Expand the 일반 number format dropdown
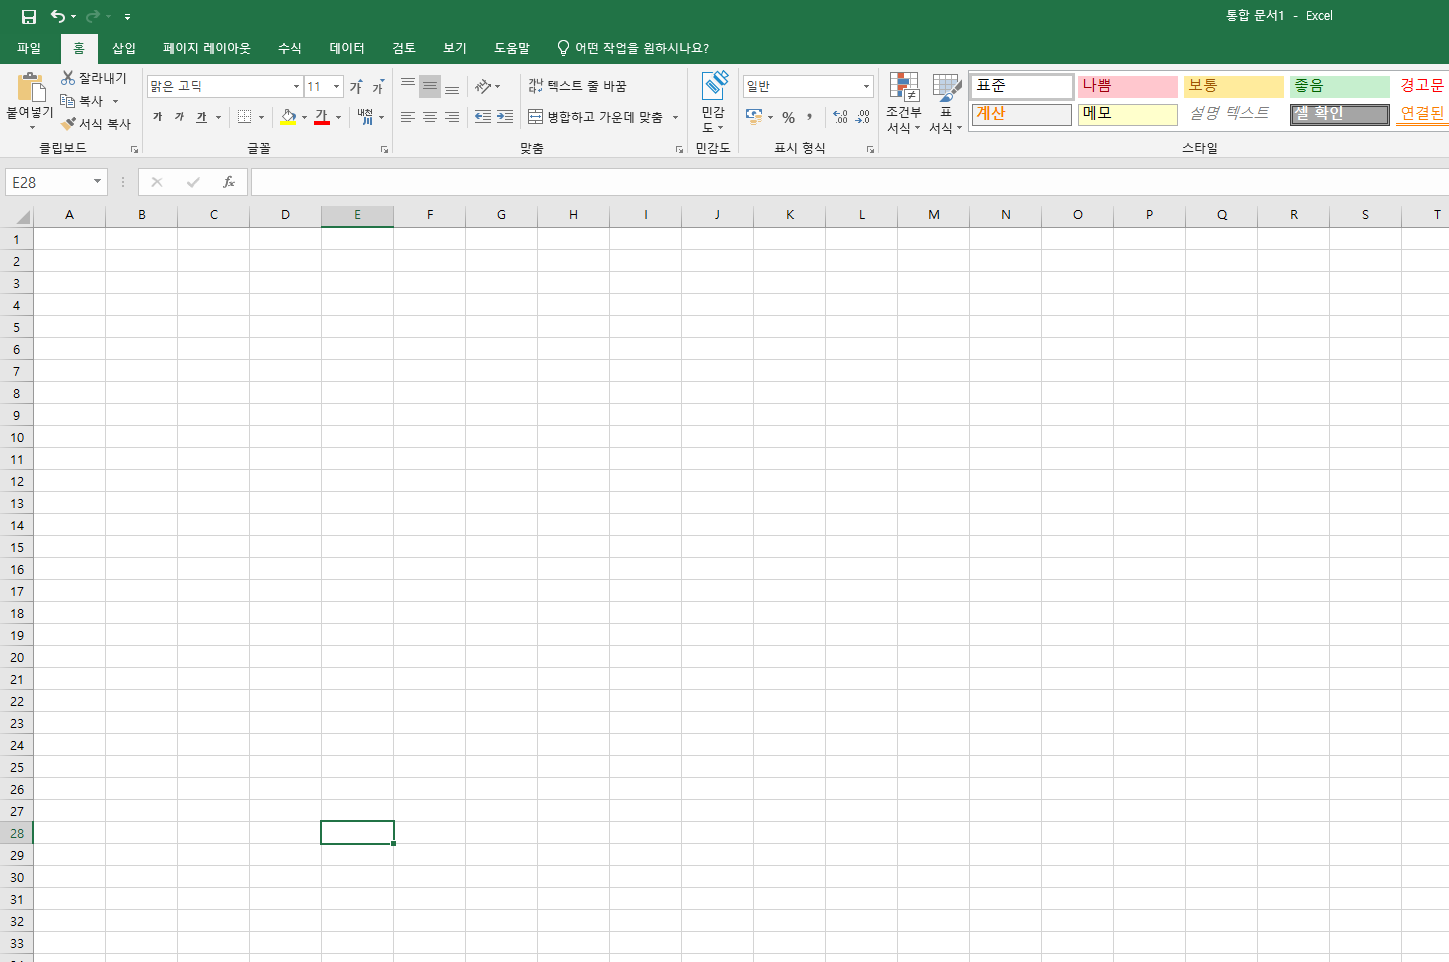 point(866,86)
